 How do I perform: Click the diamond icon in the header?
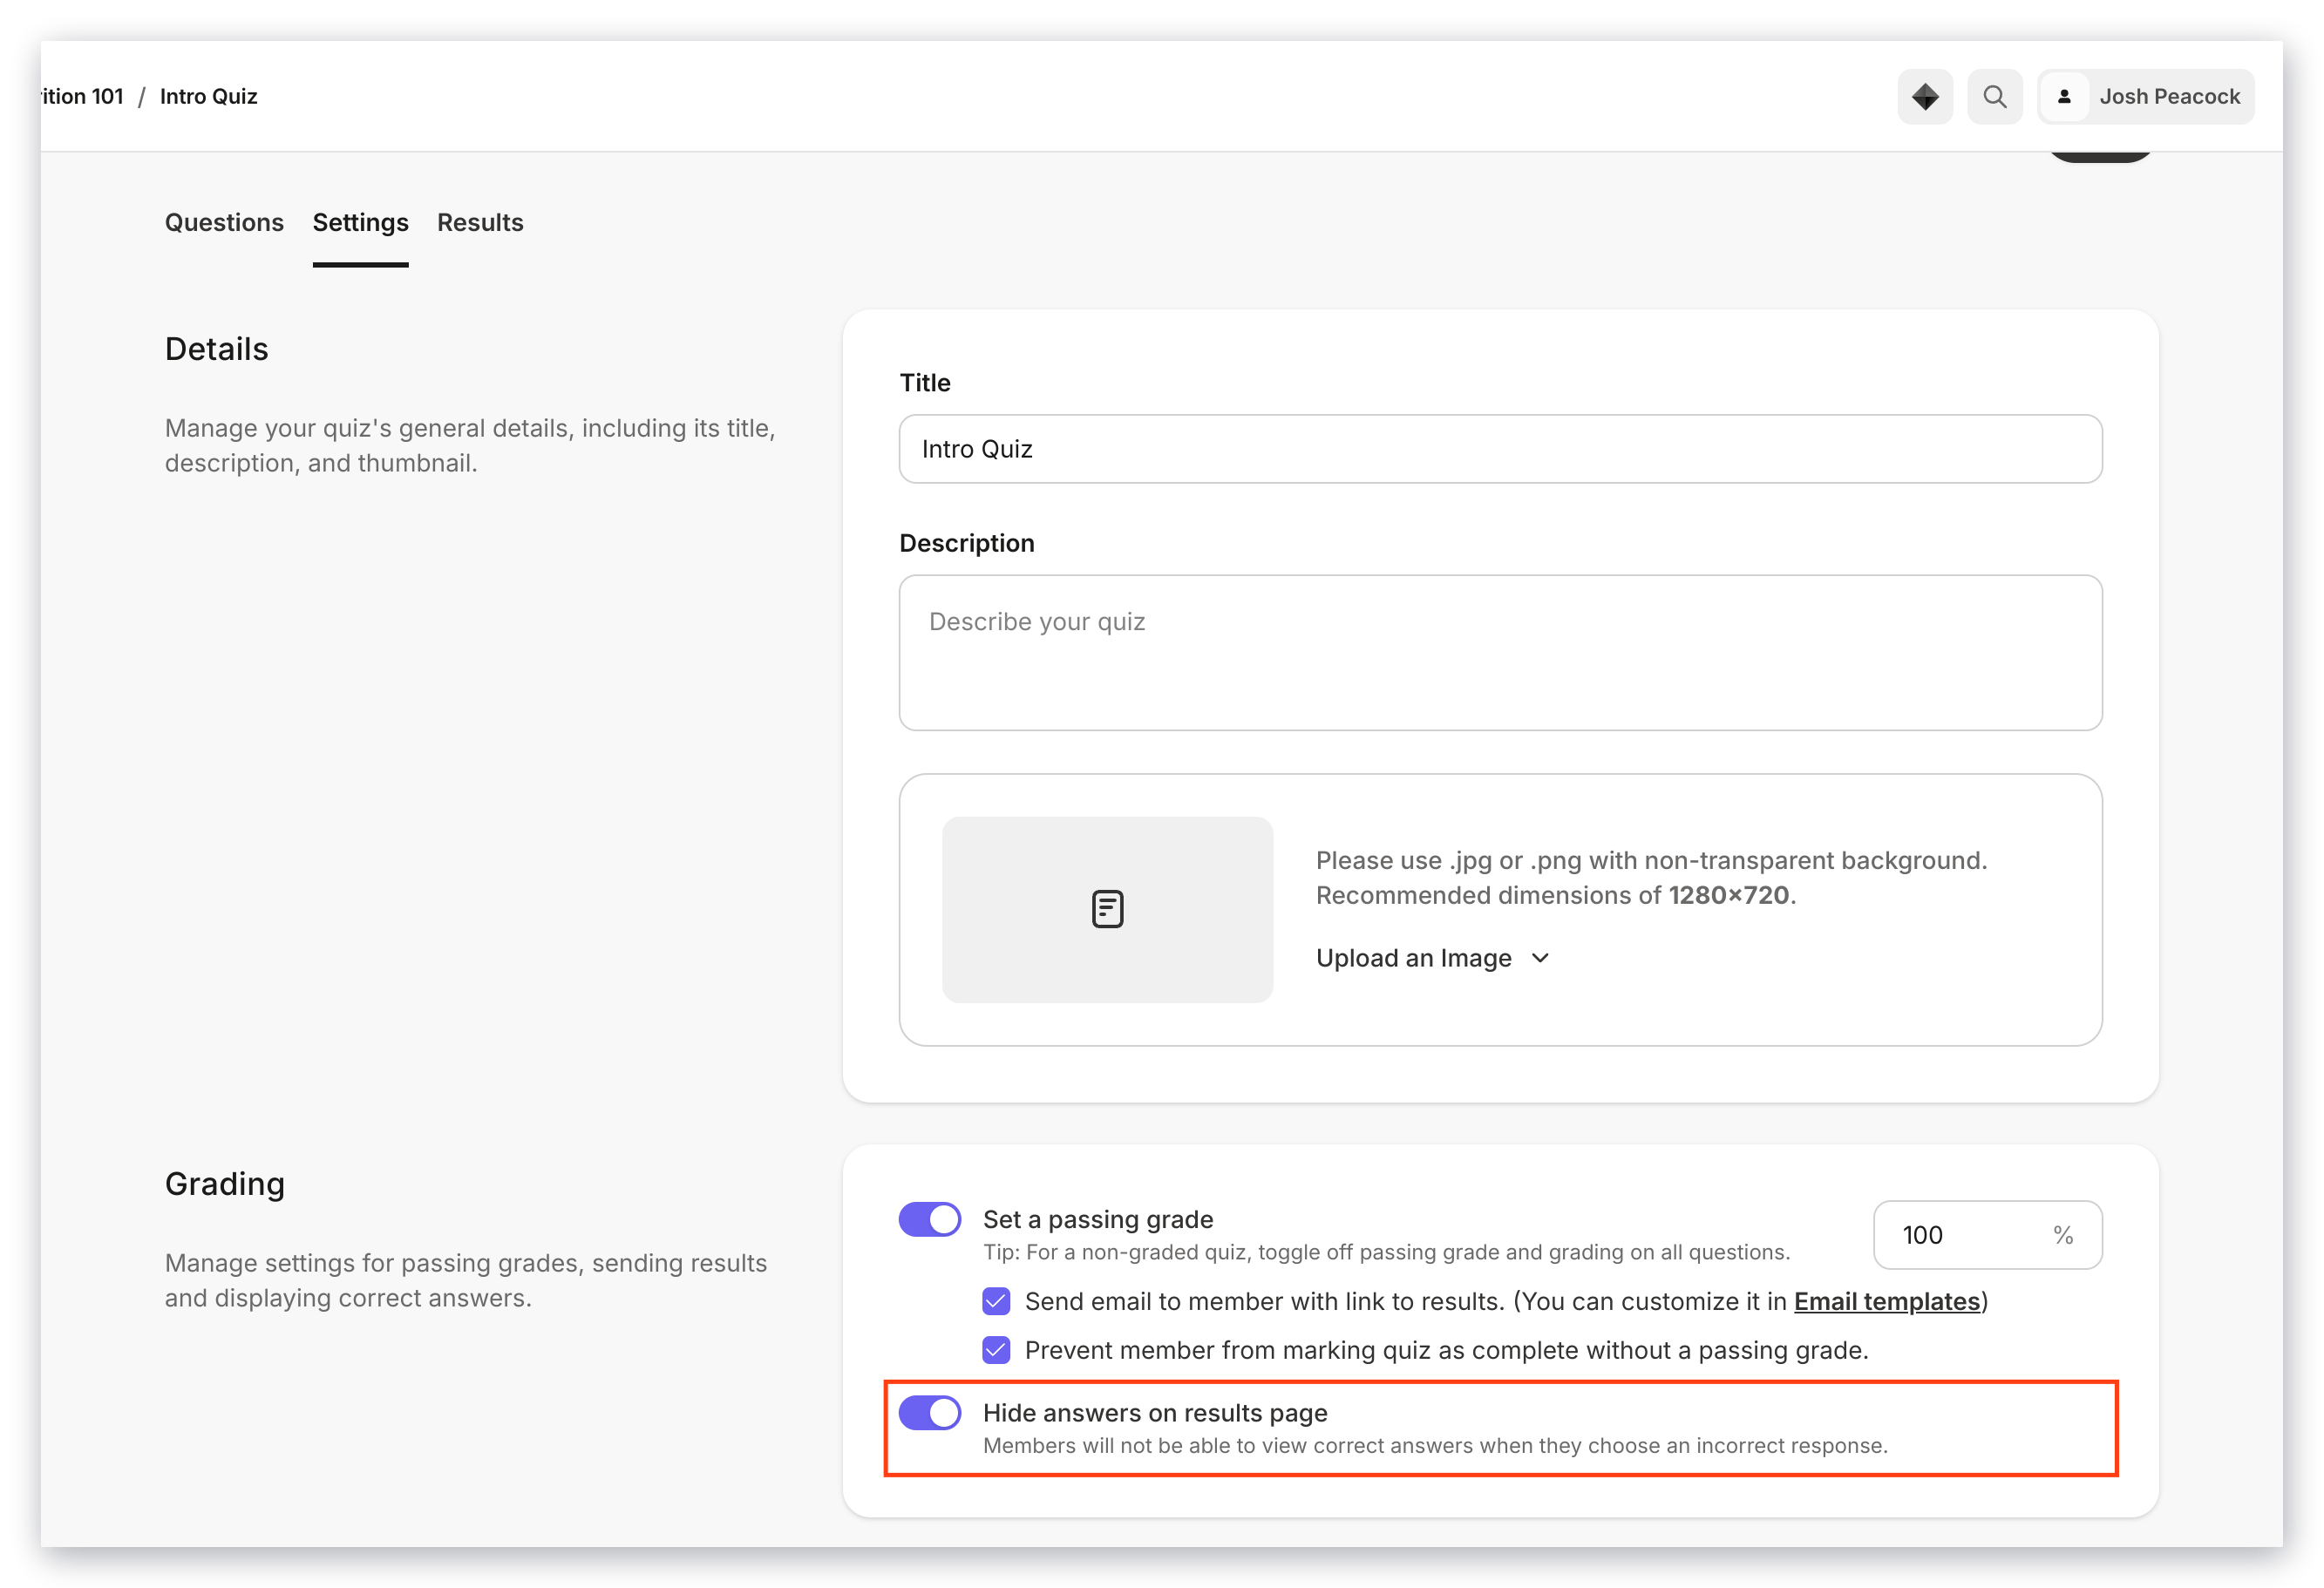(1924, 97)
